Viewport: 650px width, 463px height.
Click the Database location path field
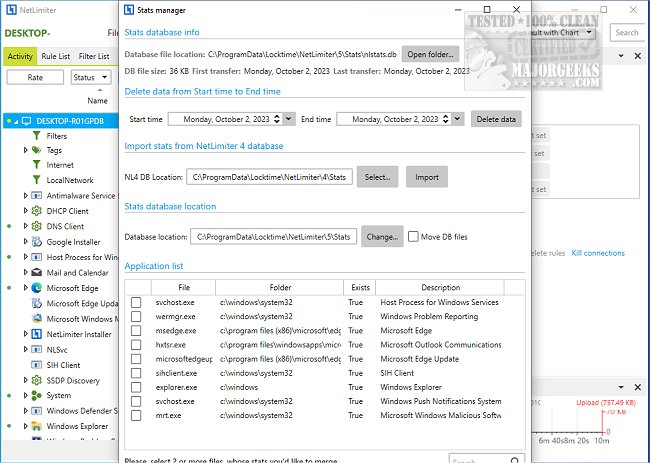pos(273,237)
